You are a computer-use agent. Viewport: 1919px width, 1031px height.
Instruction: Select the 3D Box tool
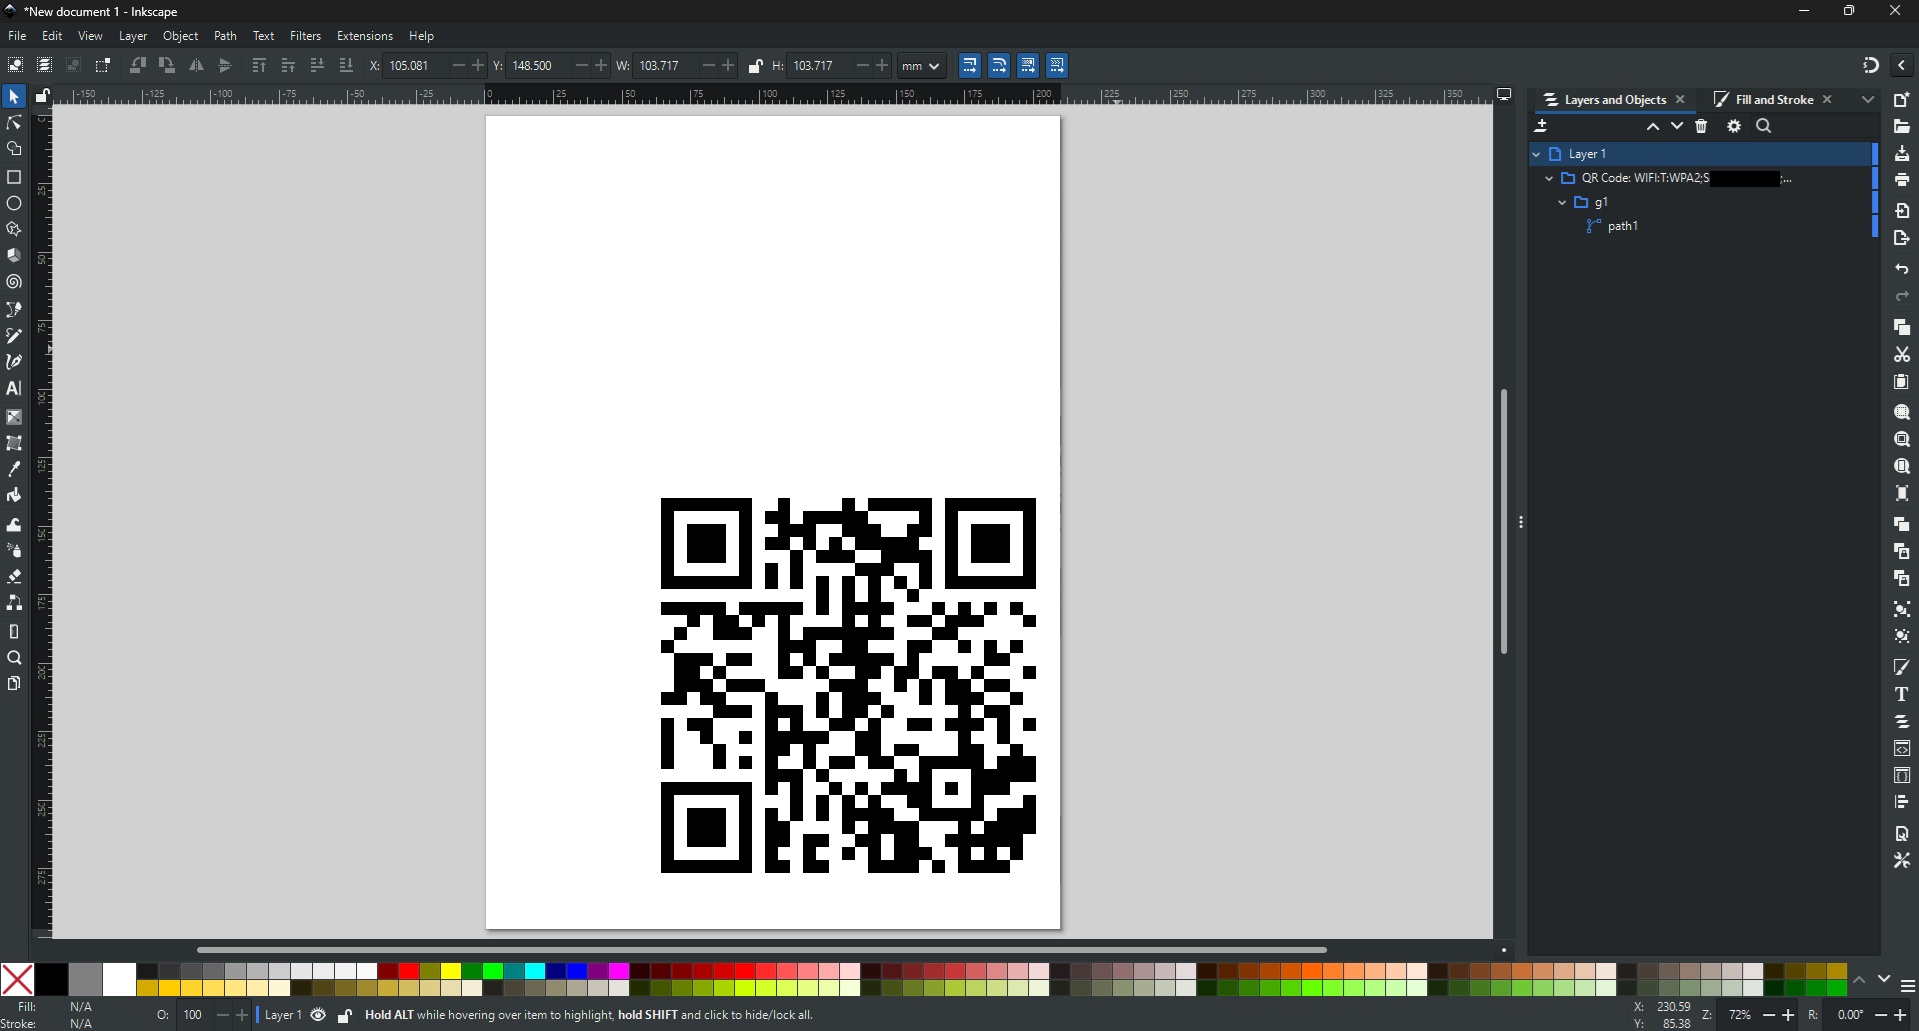click(x=14, y=255)
